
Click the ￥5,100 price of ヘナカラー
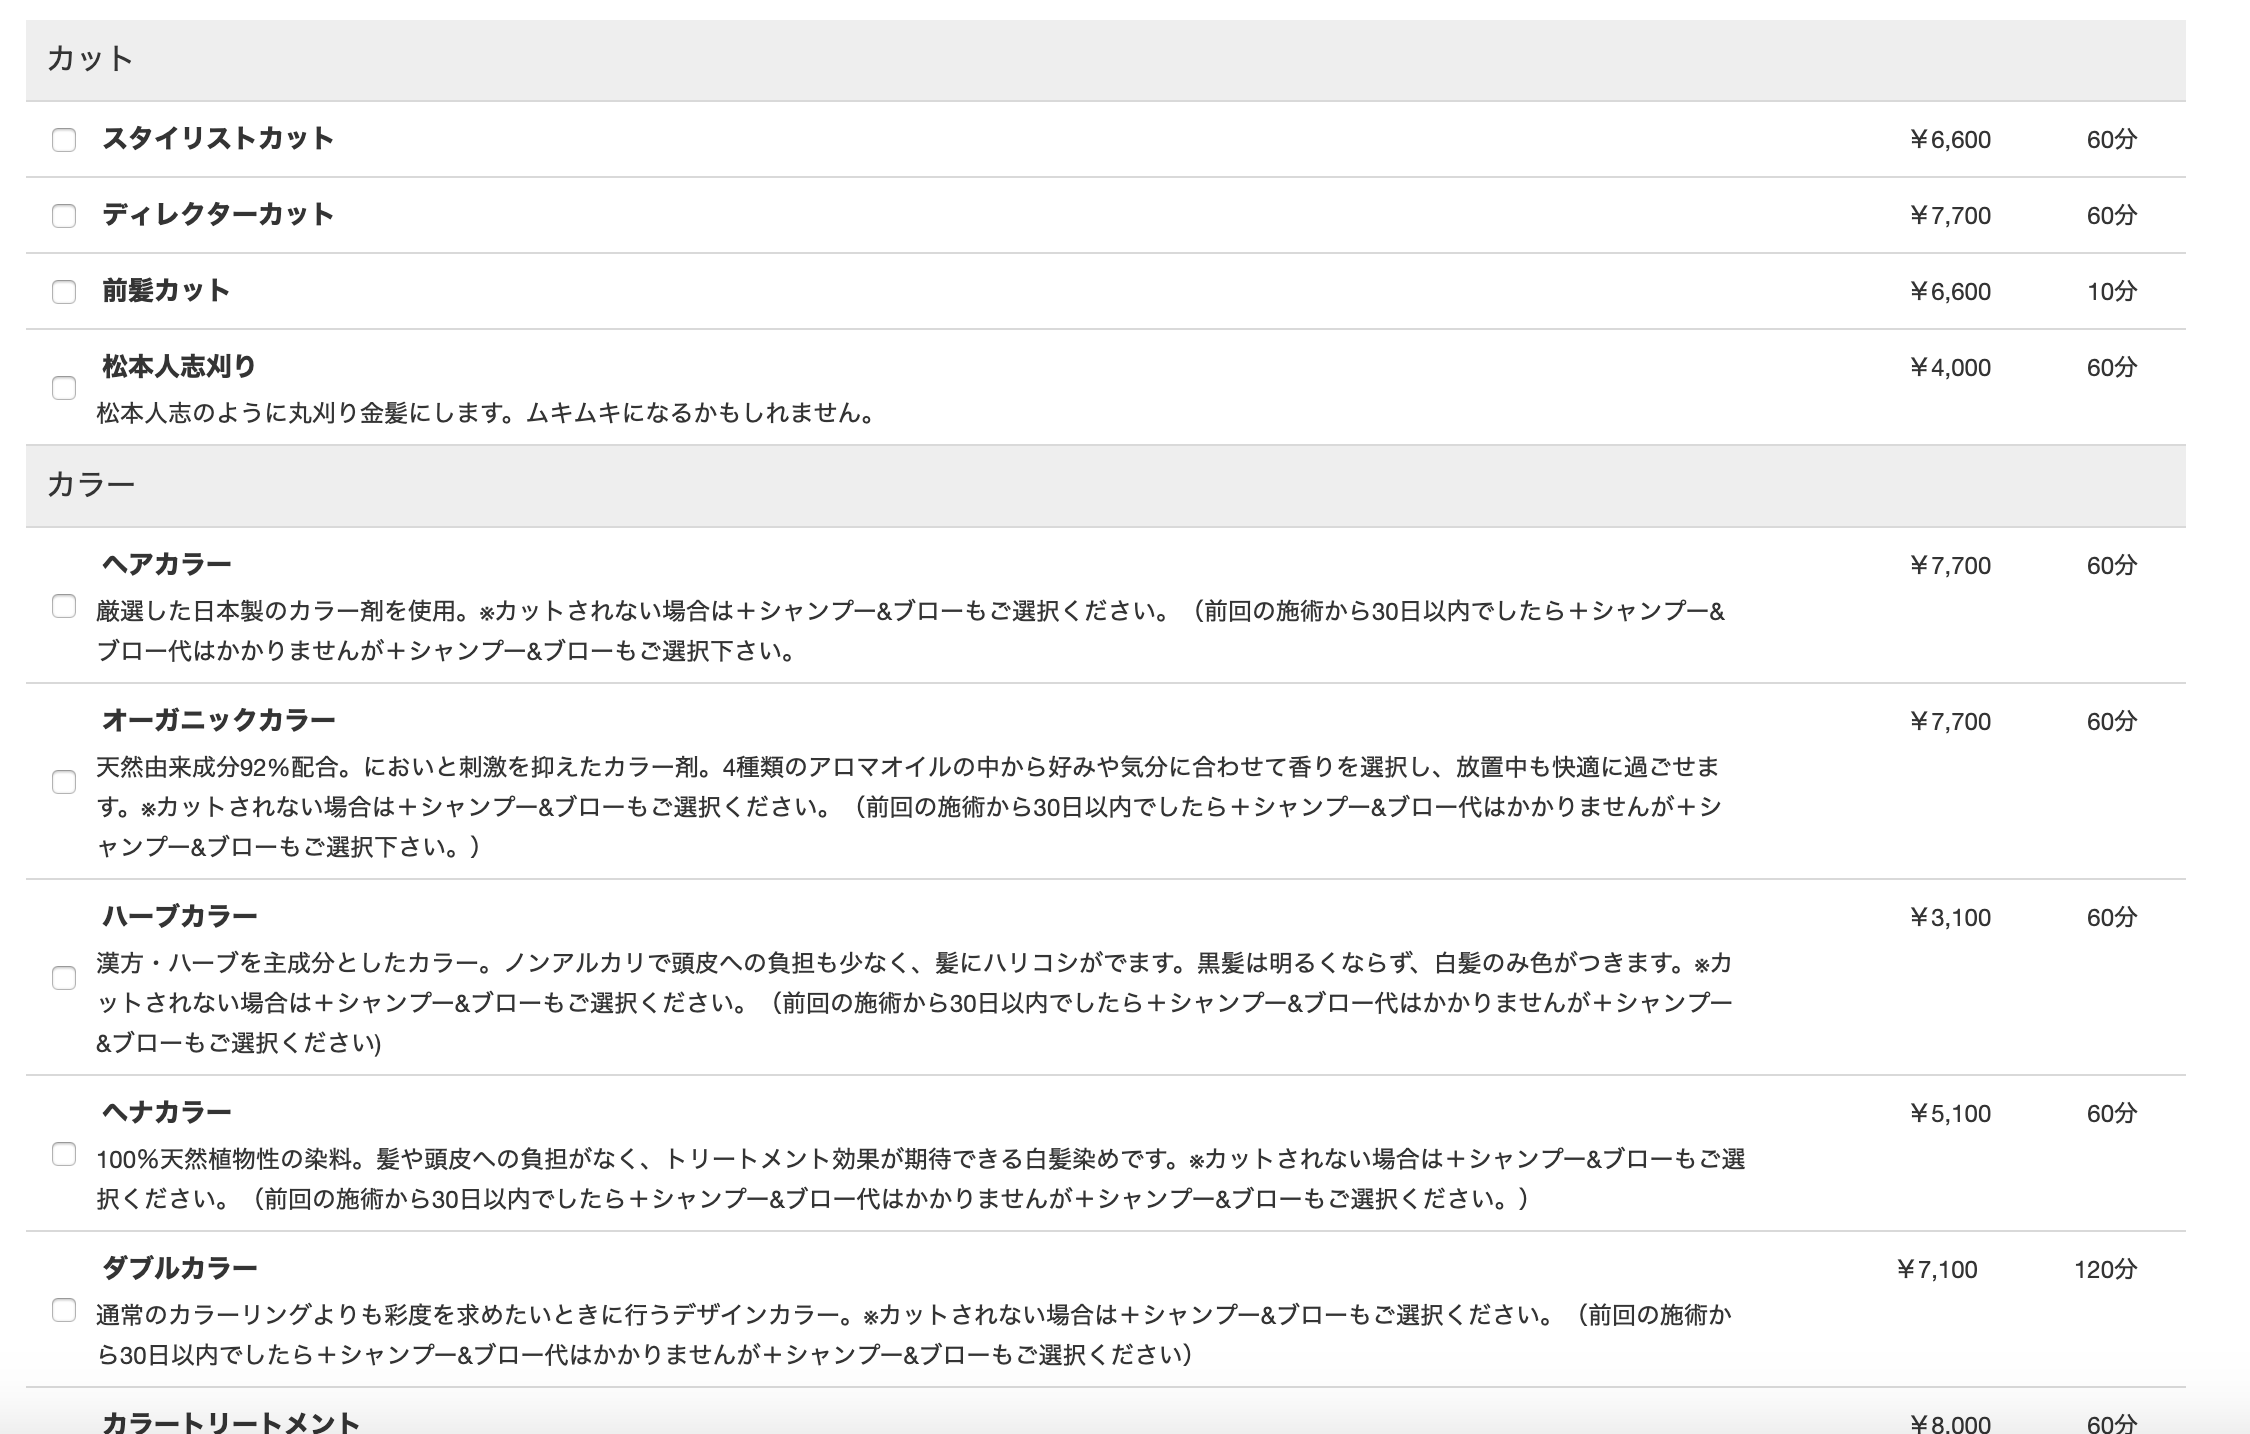coord(1950,1113)
